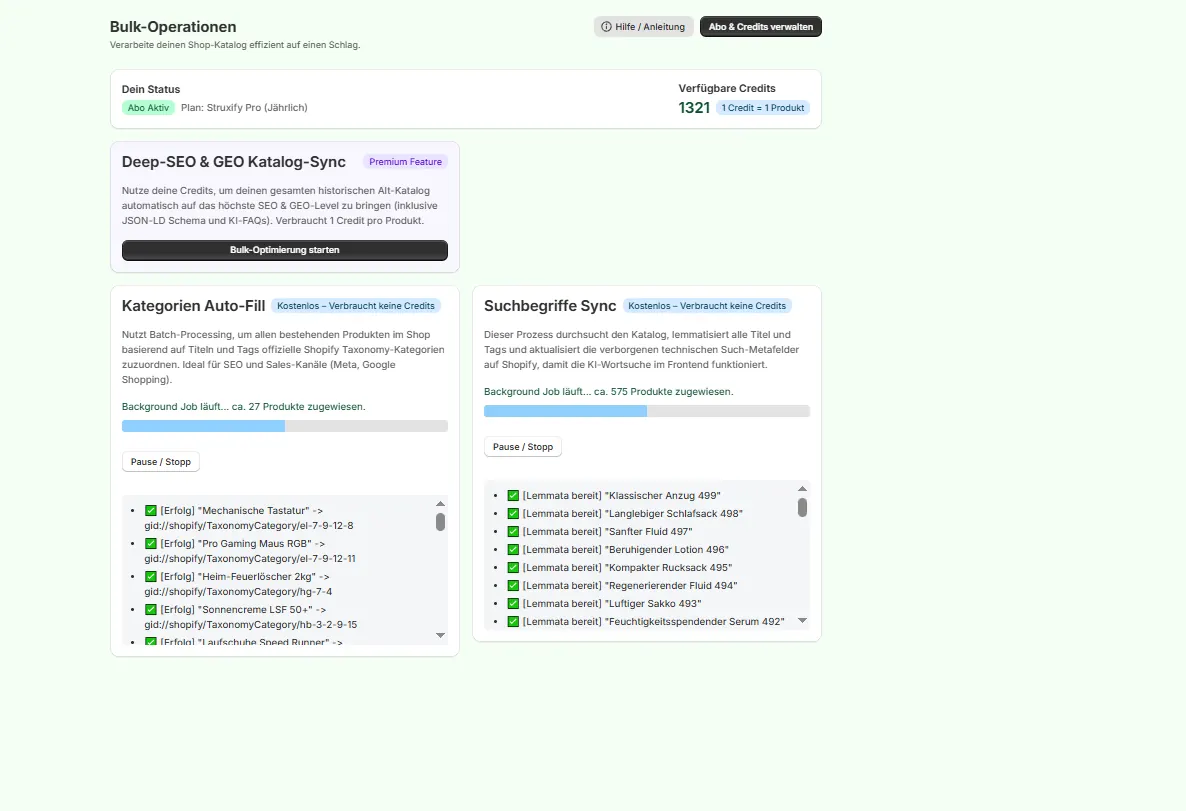
Task: Click scrollbar thumb in Suchbegriffe log
Action: click(803, 507)
